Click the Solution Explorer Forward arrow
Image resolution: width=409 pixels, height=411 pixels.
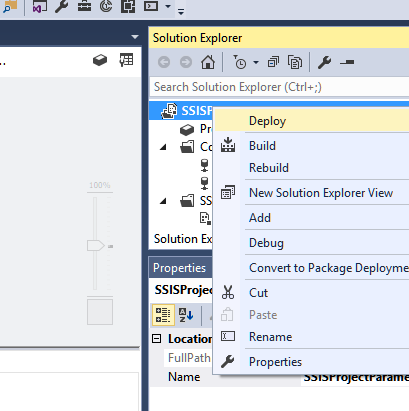click(186, 62)
